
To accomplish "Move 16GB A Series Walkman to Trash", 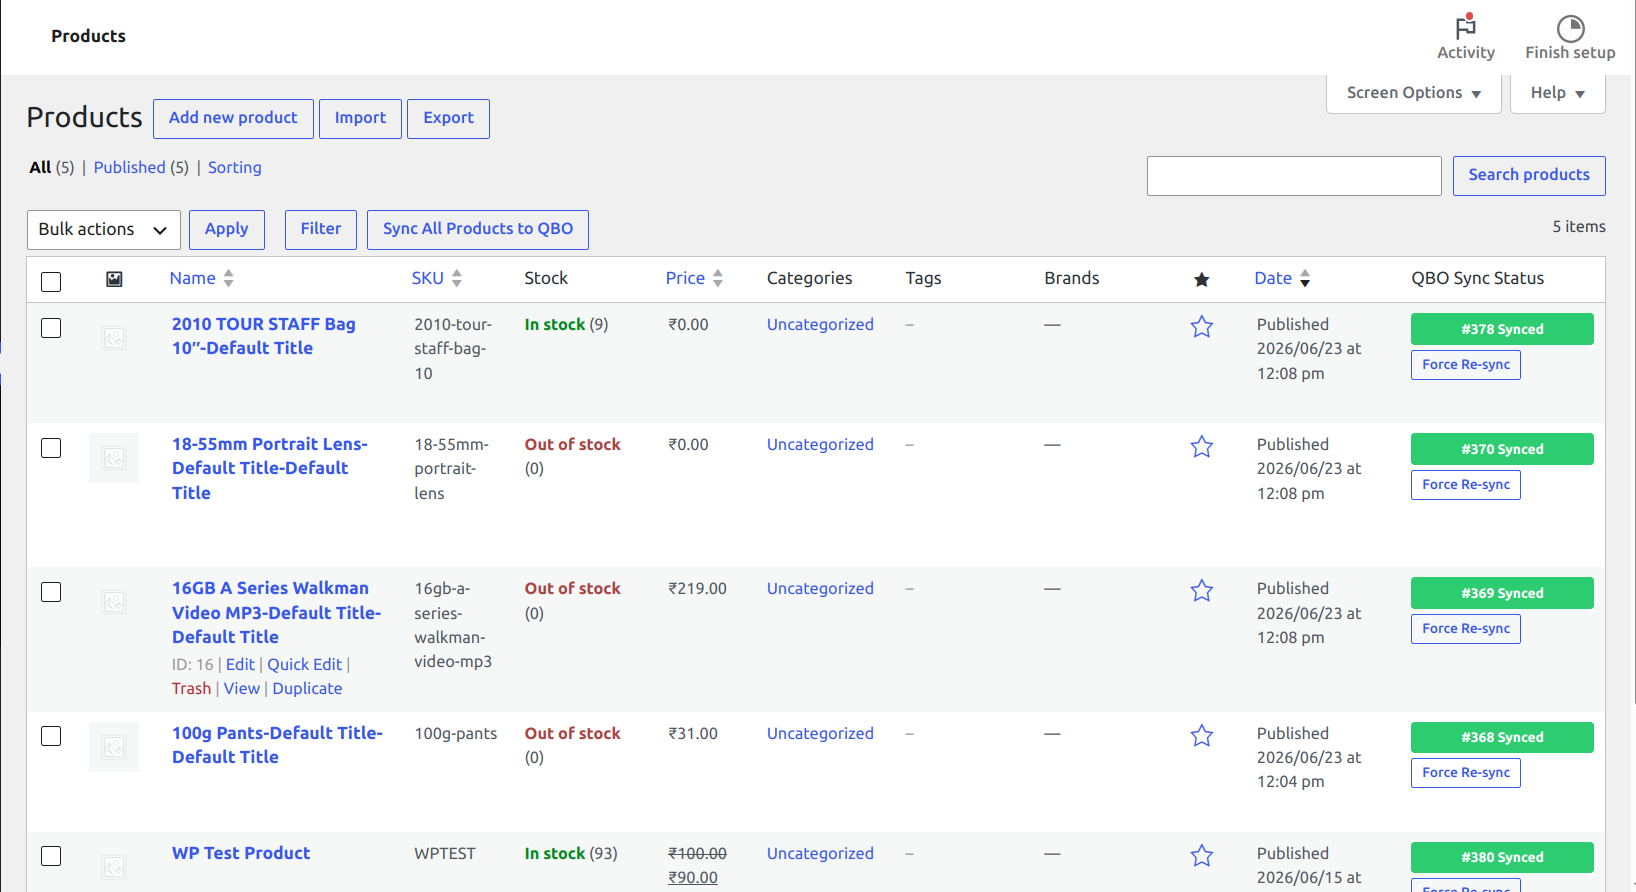I will pos(191,688).
